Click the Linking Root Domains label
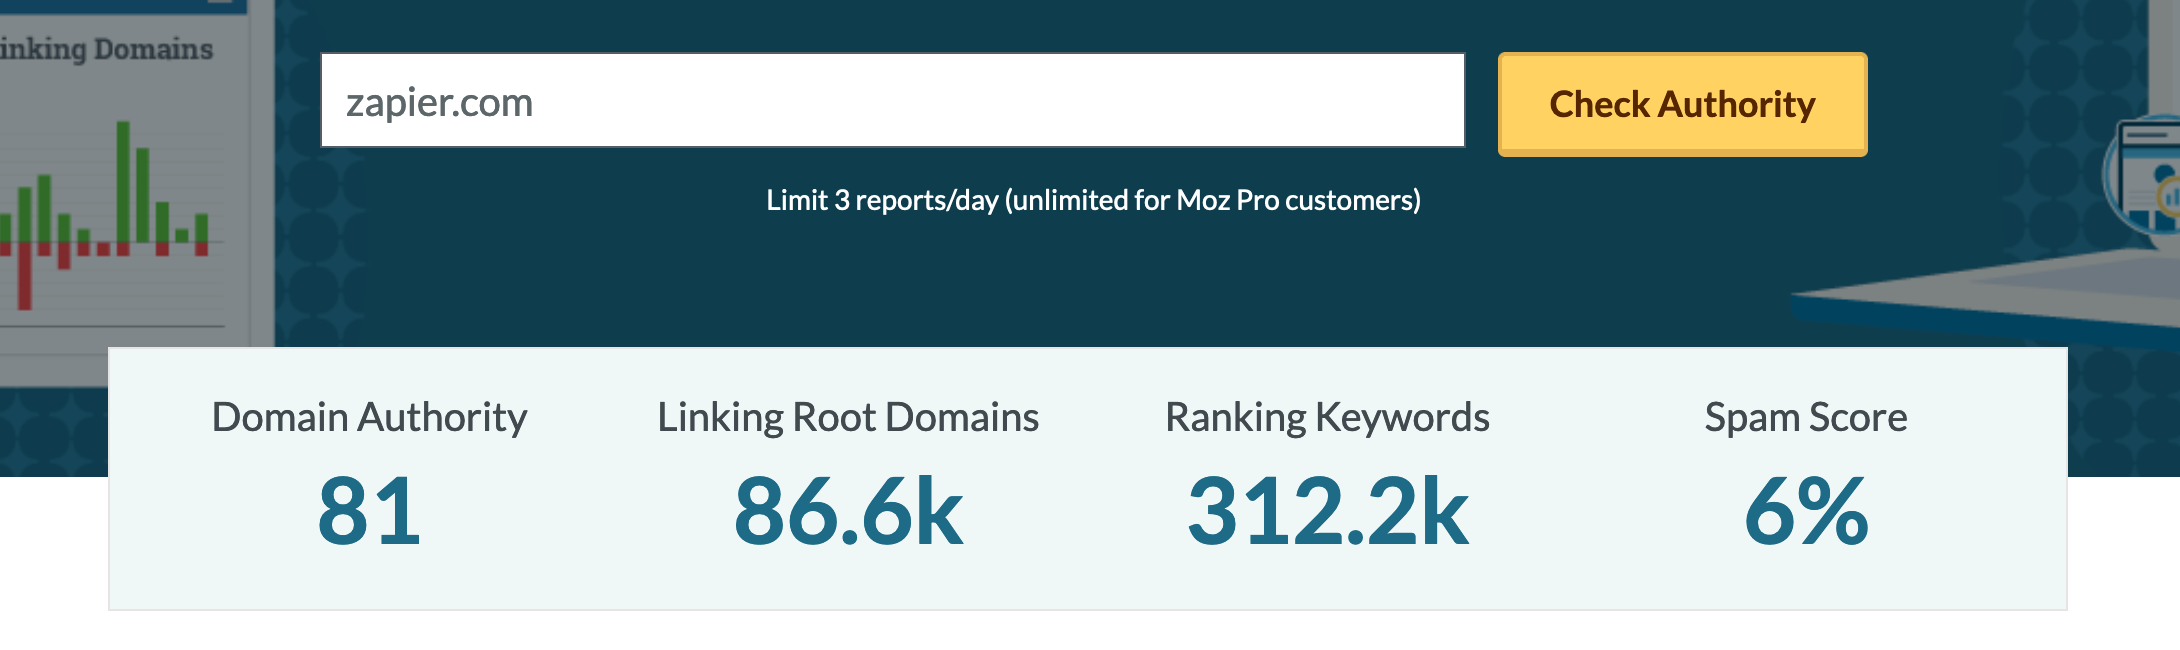The width and height of the screenshot is (2180, 650). (848, 417)
